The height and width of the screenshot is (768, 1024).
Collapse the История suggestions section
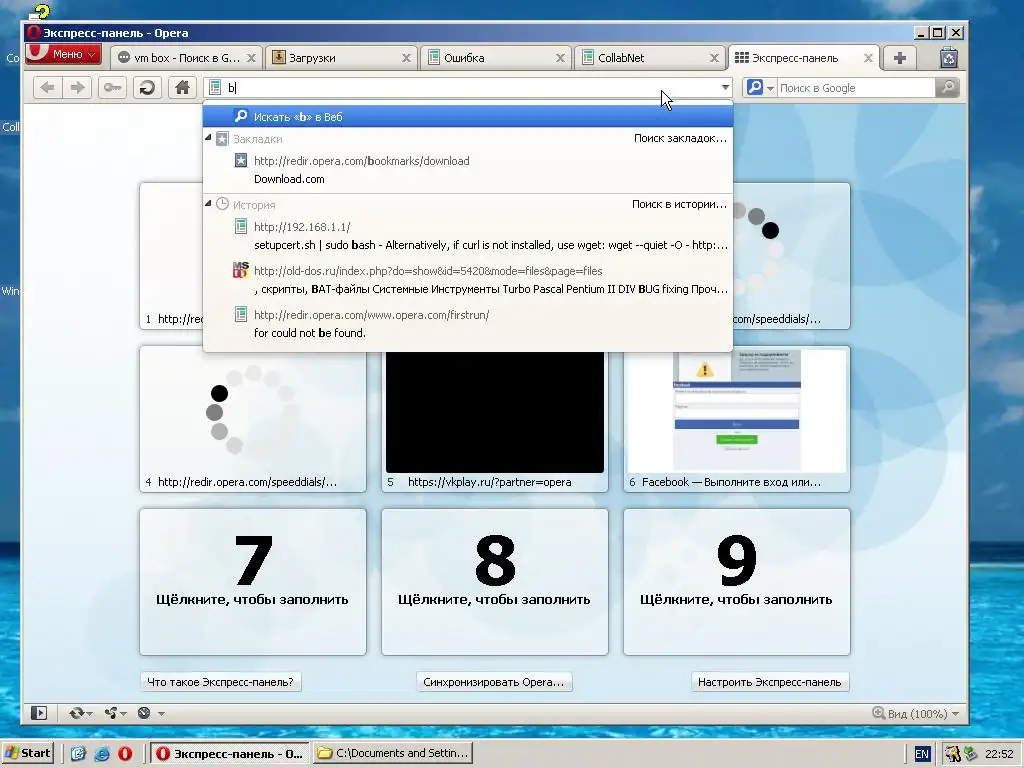(208, 204)
